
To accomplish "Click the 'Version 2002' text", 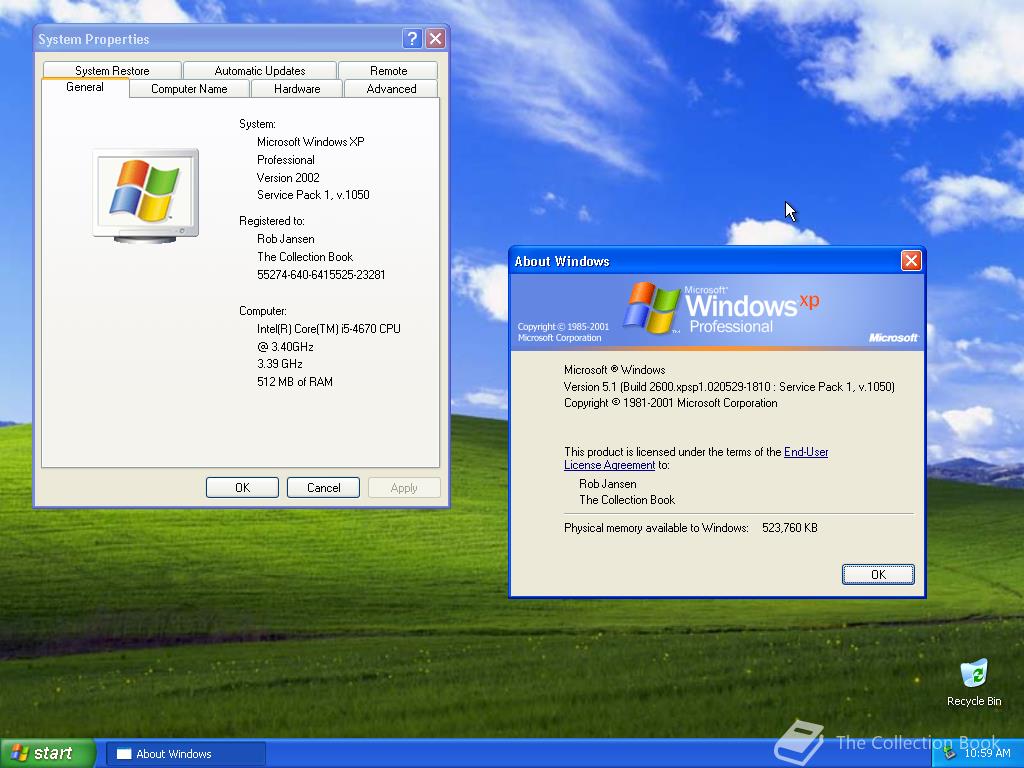I will pyautogui.click(x=288, y=178).
